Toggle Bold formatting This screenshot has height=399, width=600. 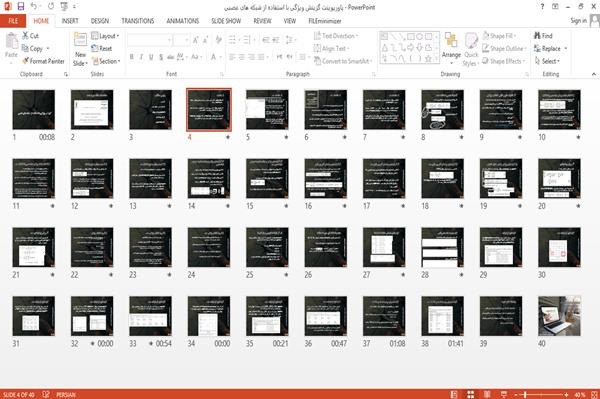132,57
